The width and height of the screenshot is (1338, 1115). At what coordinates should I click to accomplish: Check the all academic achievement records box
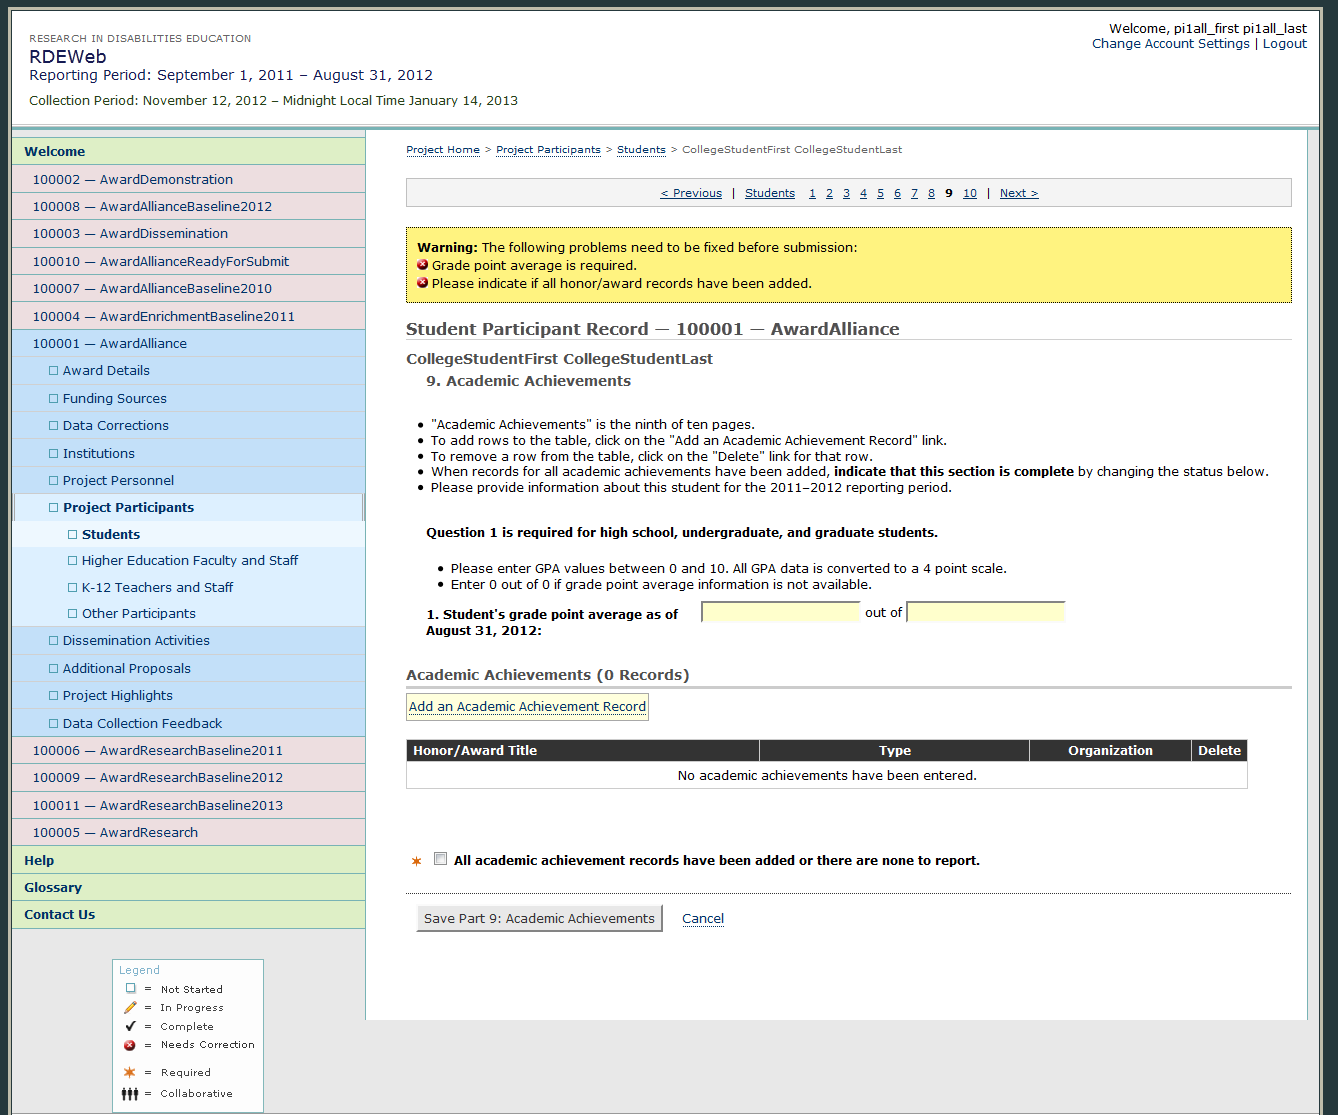[x=440, y=859]
